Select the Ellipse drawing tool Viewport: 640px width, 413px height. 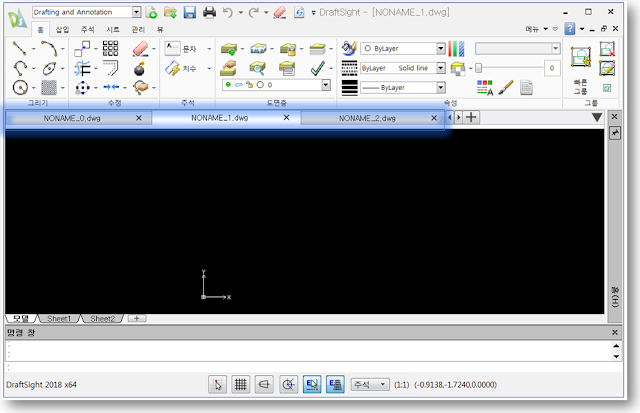point(49,68)
